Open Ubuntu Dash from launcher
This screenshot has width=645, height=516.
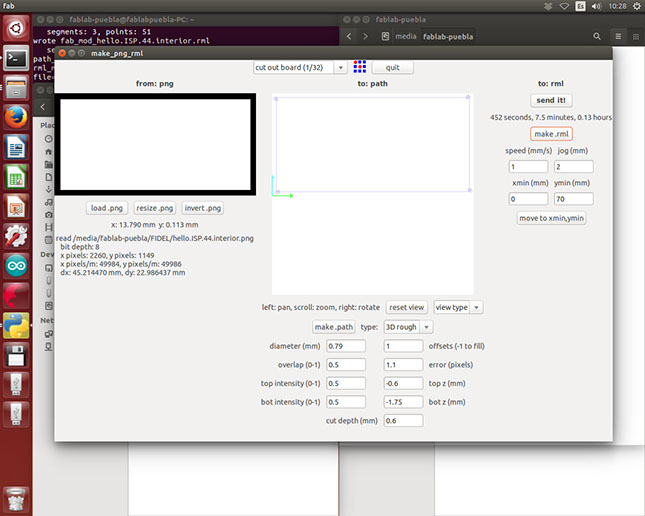coord(16,28)
